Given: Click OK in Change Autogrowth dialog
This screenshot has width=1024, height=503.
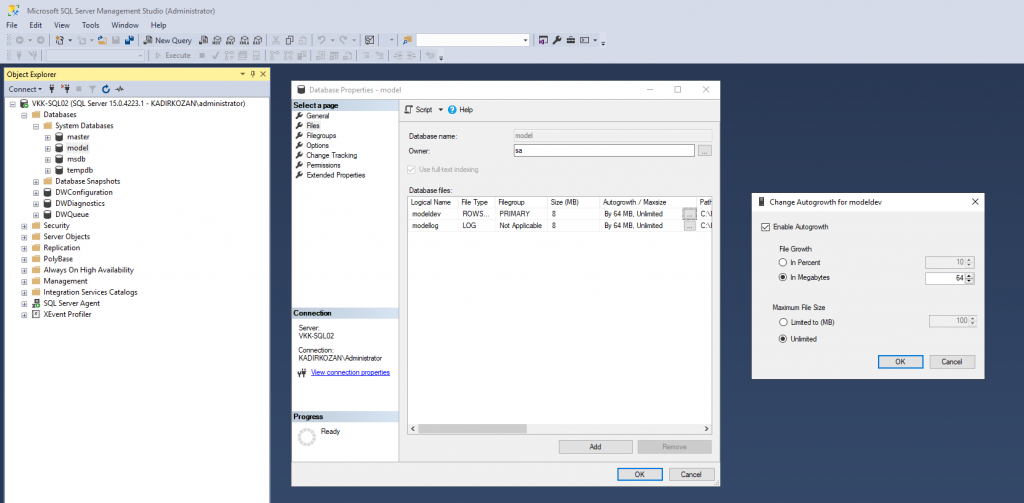Looking at the screenshot, I should [900, 361].
